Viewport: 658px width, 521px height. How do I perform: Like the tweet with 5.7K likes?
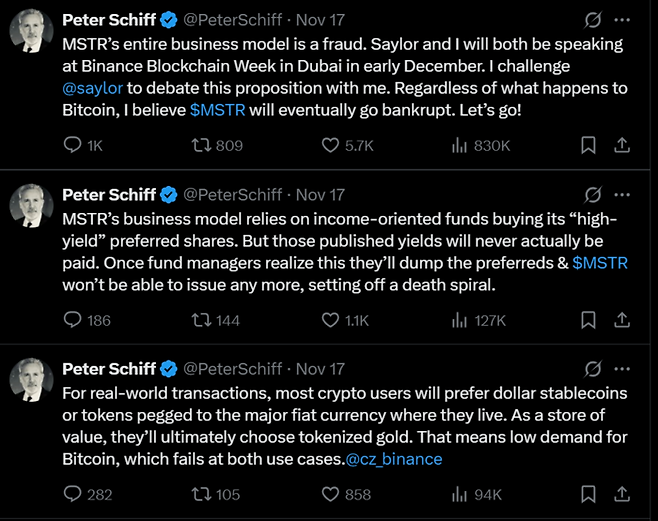tap(330, 146)
